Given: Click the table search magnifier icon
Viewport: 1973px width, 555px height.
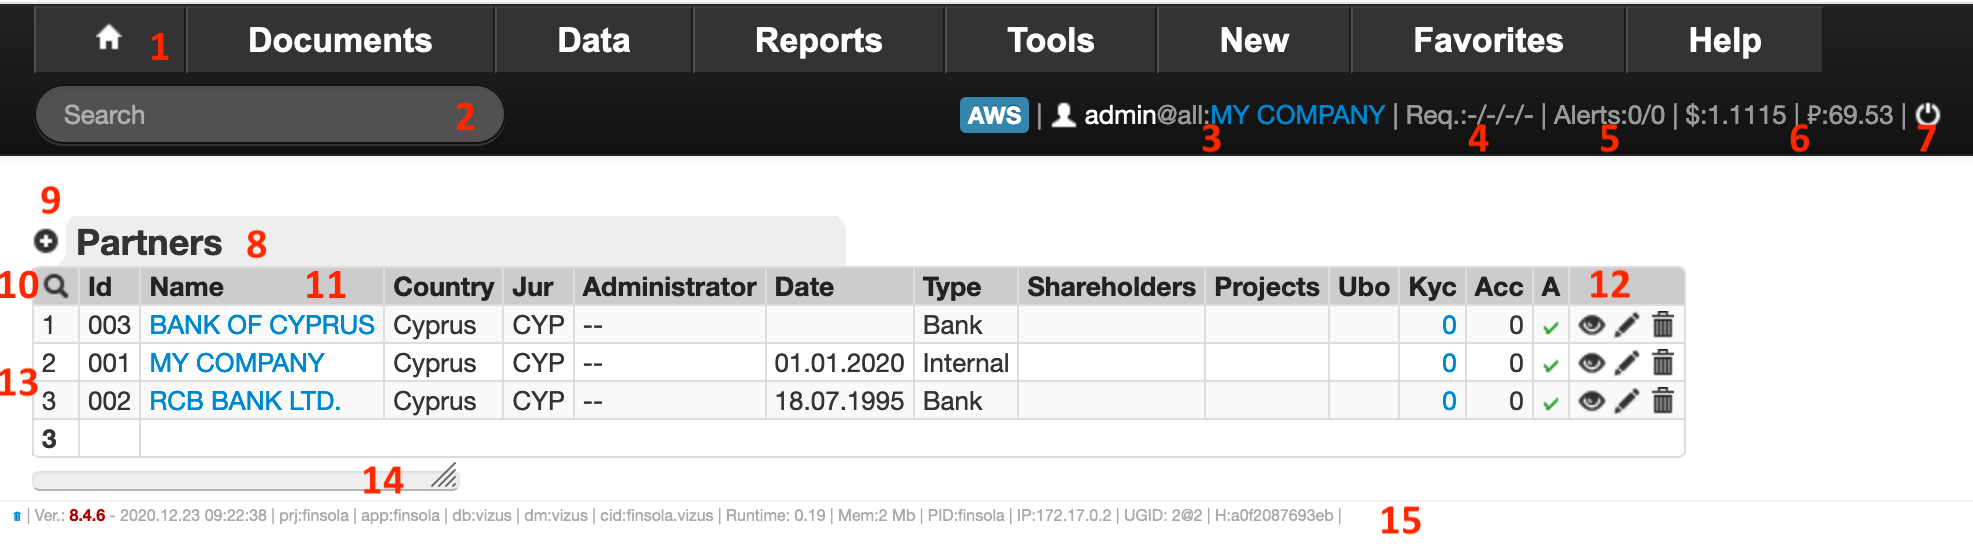Looking at the screenshot, I should pyautogui.click(x=57, y=287).
